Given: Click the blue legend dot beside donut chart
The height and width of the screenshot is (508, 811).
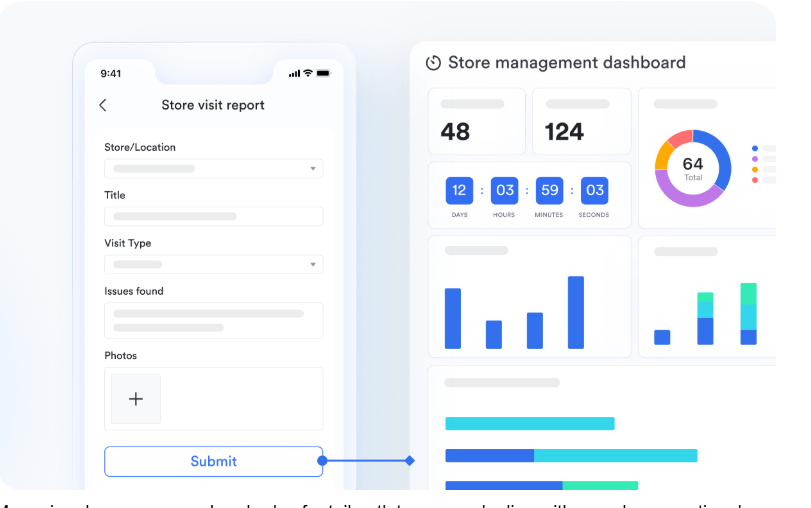Looking at the screenshot, I should (x=755, y=148).
